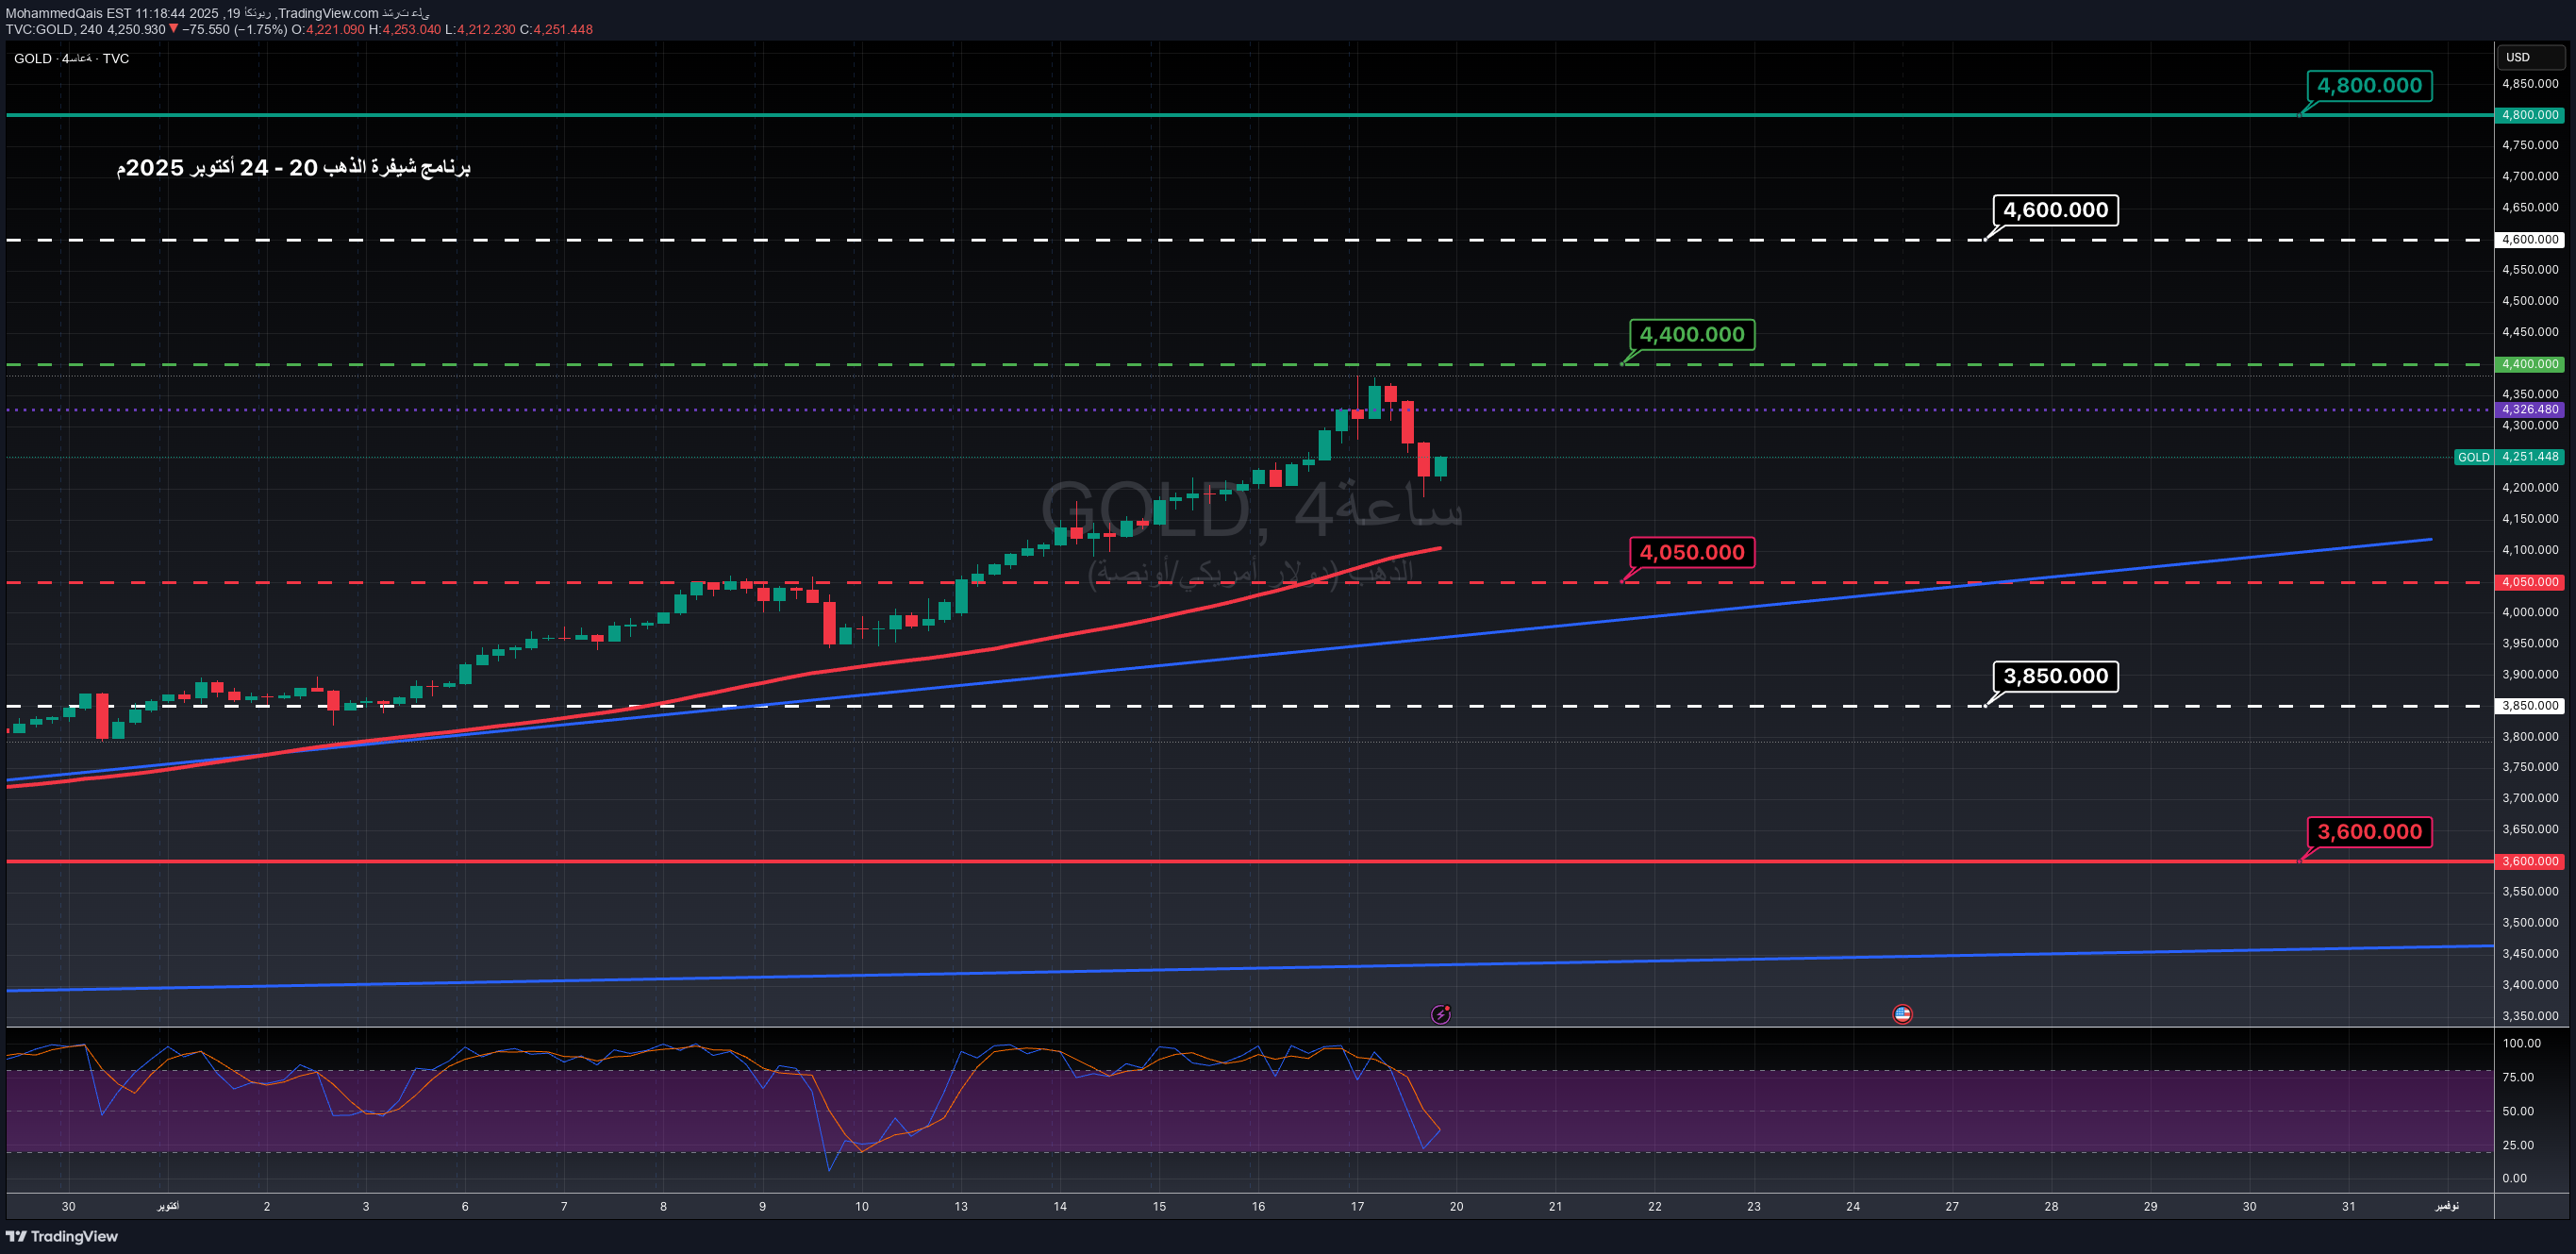This screenshot has width=2576, height=1254.
Task: Click the white 3,850.000 callout label
Action: tap(2055, 676)
